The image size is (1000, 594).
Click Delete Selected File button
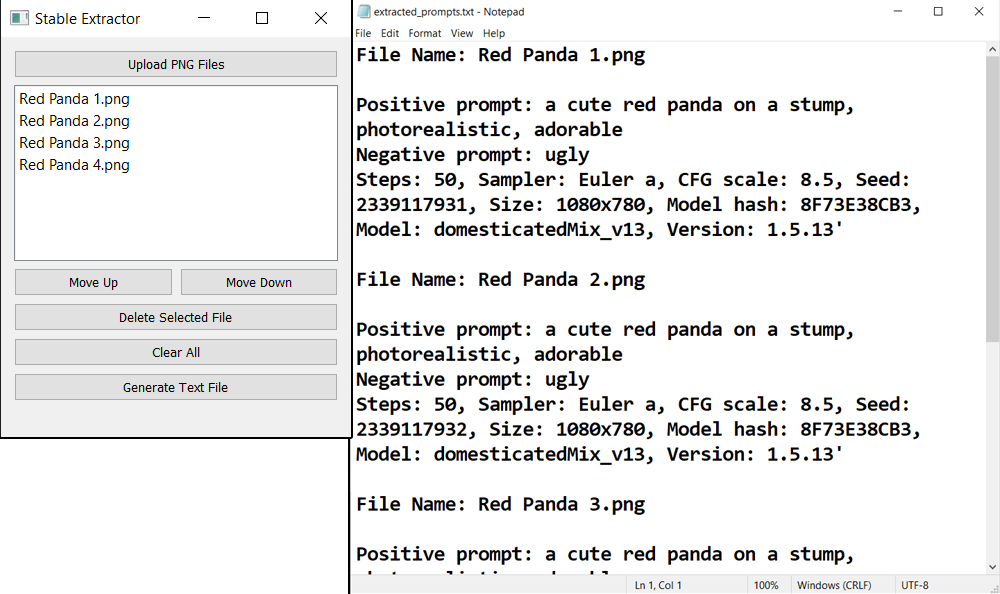coord(176,317)
